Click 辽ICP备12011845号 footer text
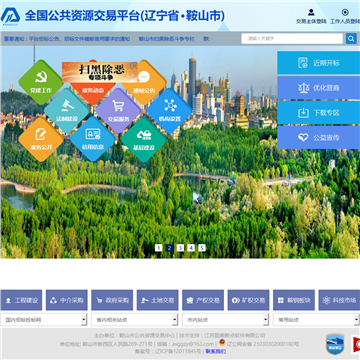 point(178,351)
